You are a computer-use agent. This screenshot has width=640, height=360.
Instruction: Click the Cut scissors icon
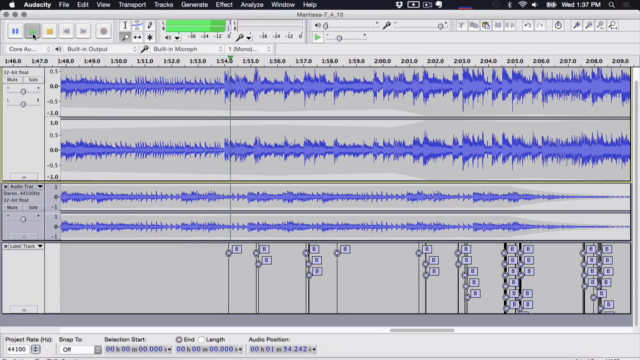pos(462,25)
